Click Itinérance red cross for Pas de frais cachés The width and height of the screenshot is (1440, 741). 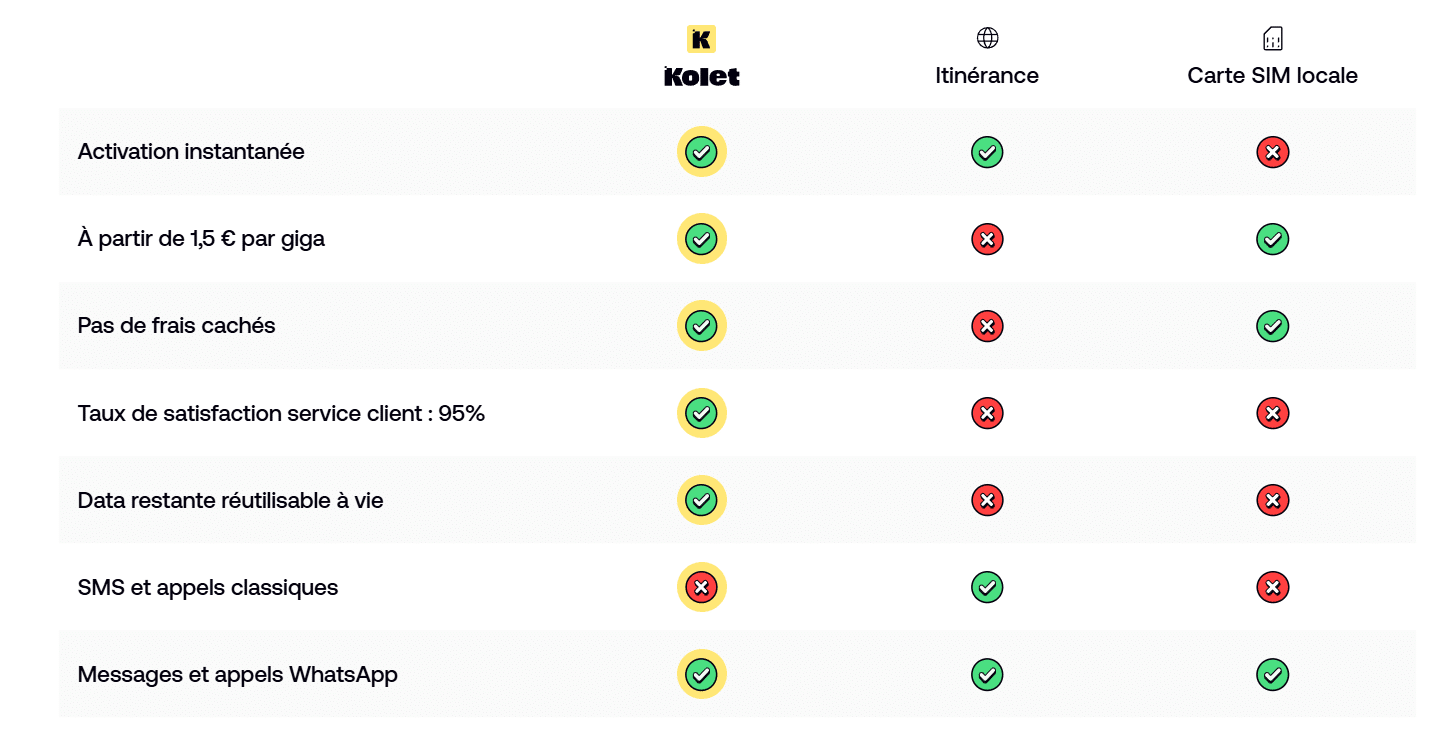pos(987,326)
